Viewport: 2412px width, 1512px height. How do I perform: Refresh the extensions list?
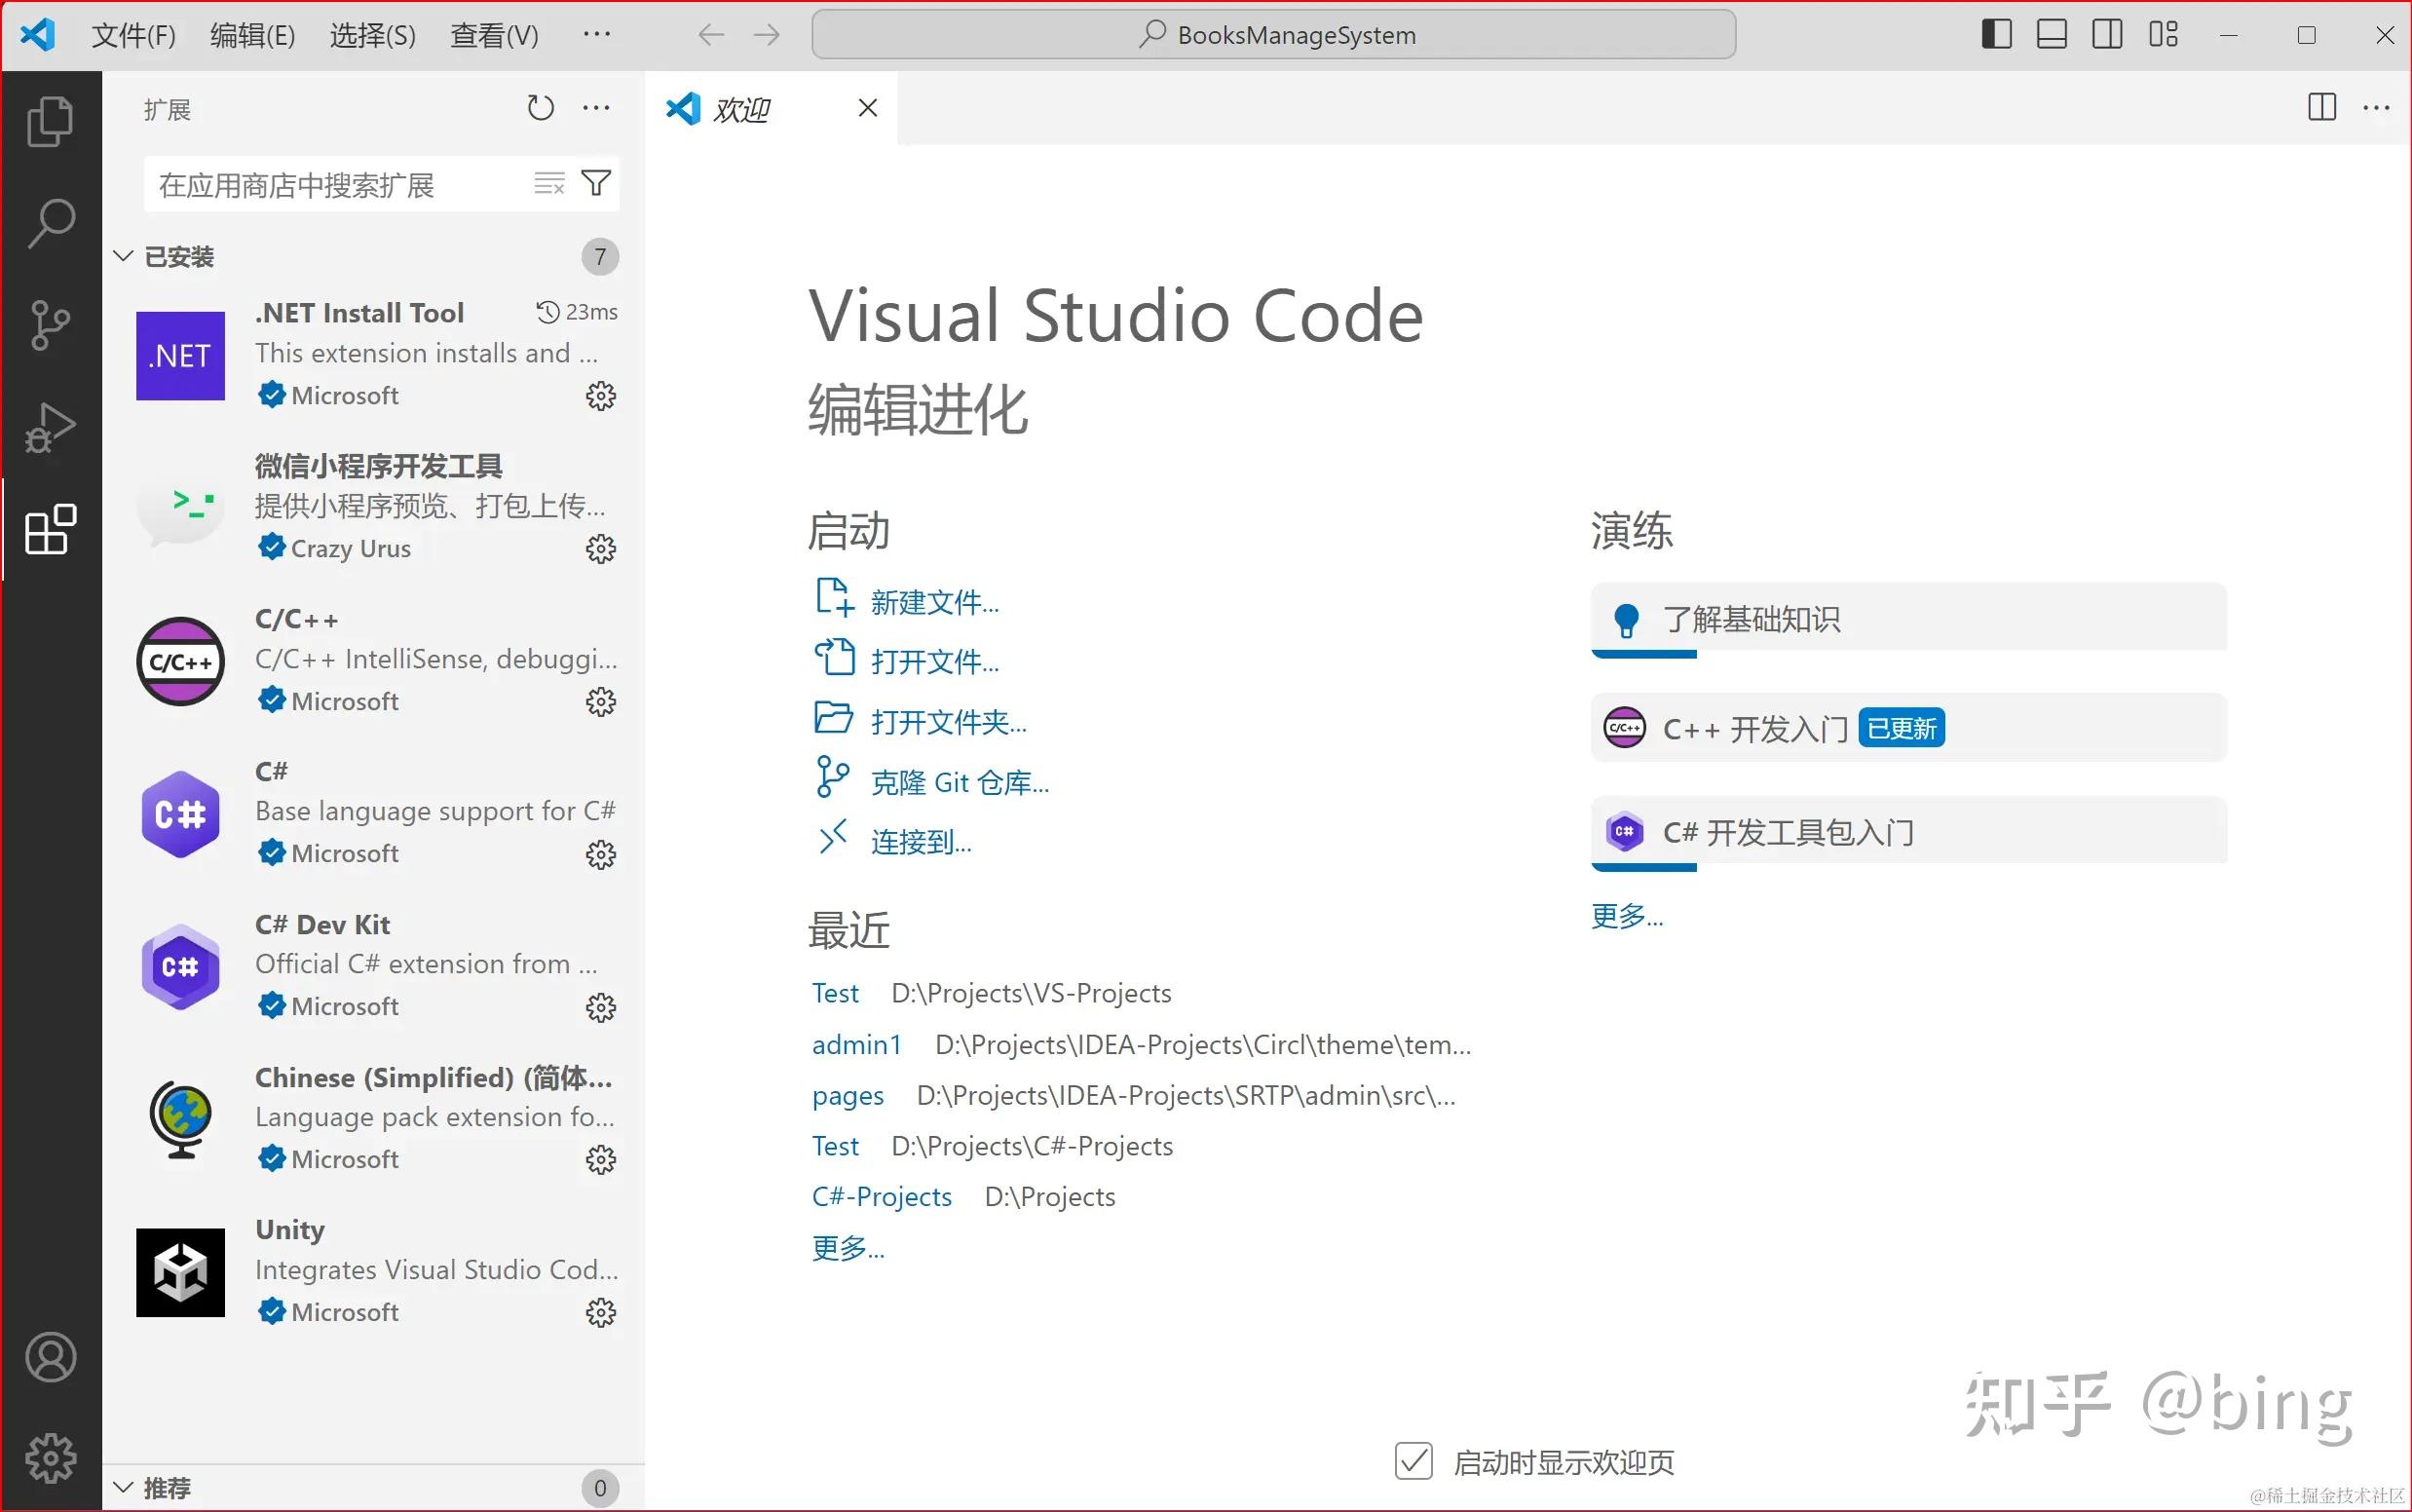pos(540,108)
